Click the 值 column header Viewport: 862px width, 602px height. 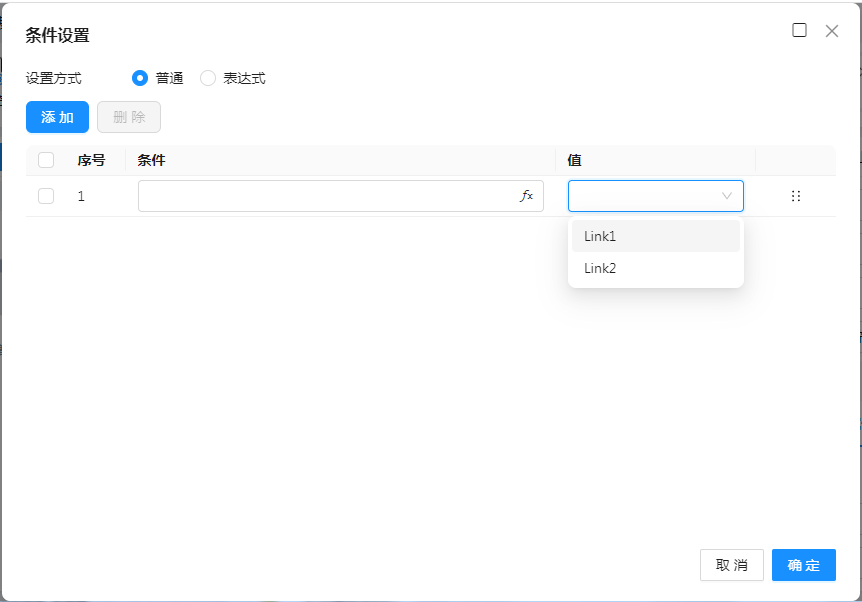575,160
